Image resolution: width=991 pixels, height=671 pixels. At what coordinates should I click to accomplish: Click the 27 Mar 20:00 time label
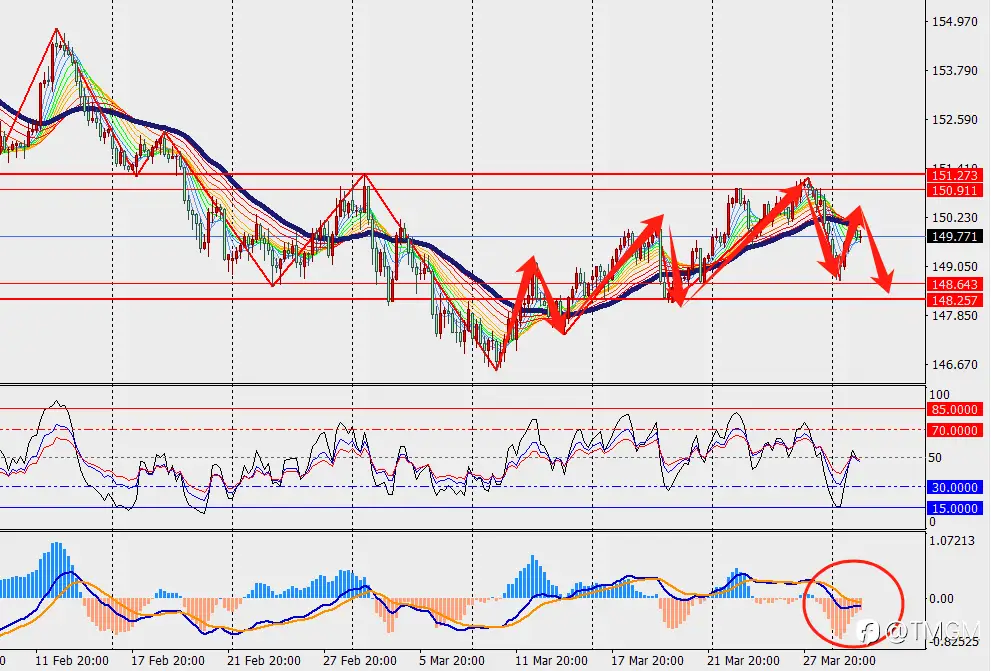point(839,661)
